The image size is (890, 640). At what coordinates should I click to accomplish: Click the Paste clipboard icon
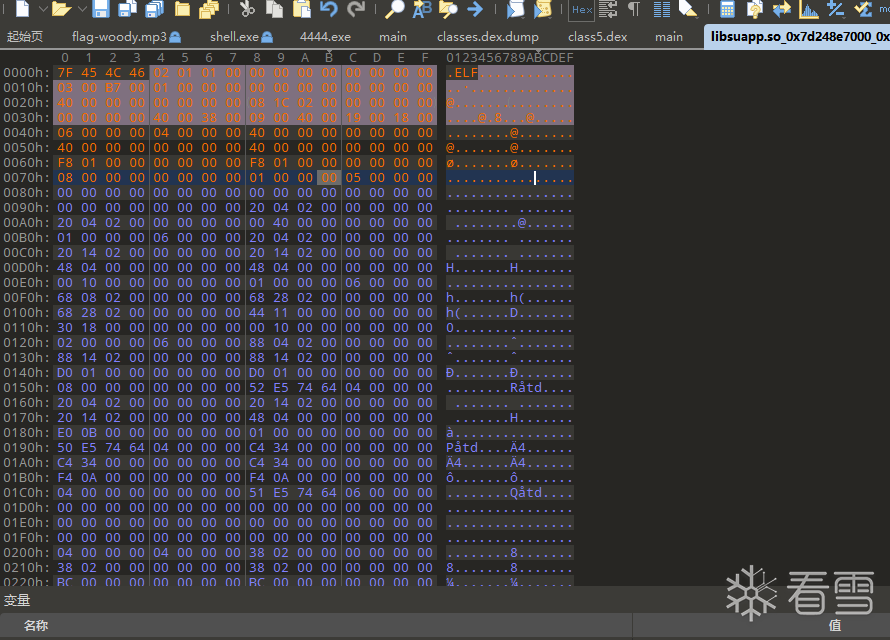[302, 9]
